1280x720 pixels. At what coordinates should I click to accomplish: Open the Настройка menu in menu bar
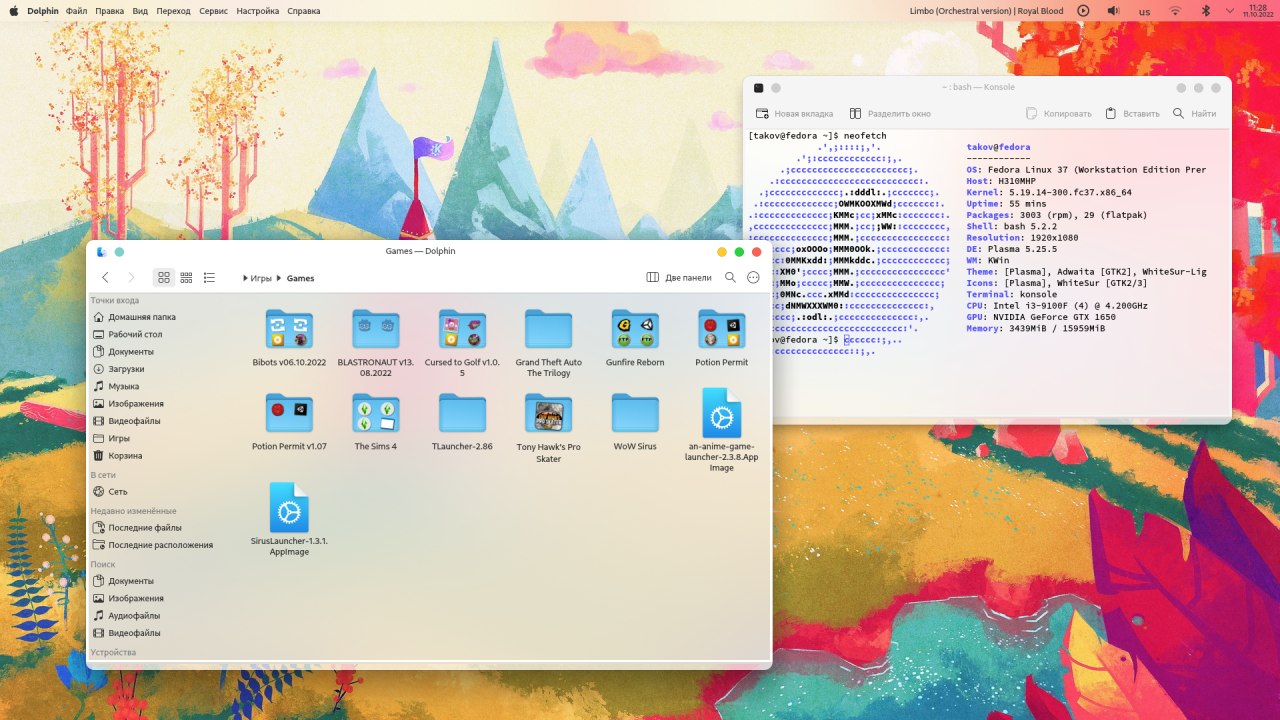pos(258,11)
